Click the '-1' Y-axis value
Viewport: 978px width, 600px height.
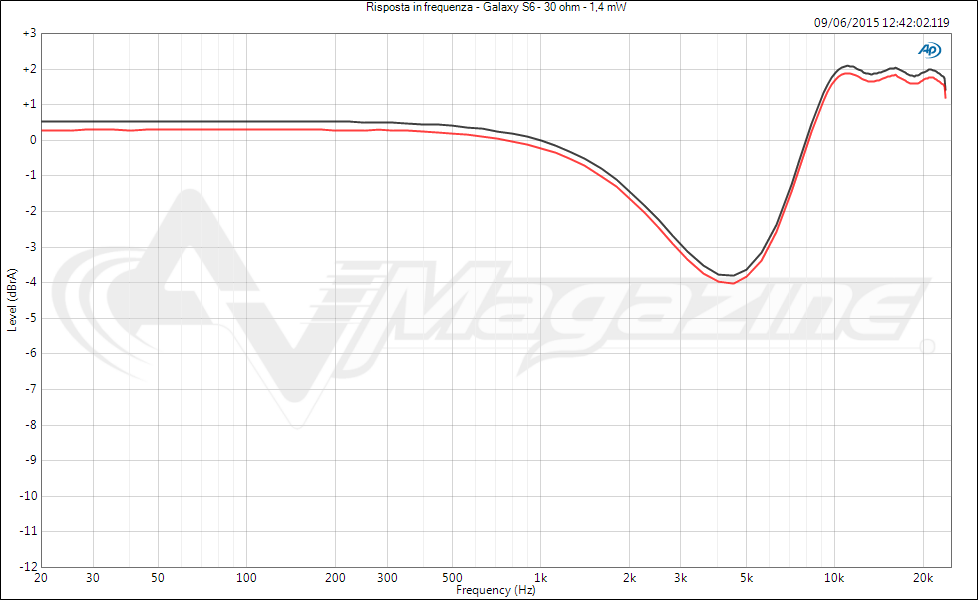point(31,175)
